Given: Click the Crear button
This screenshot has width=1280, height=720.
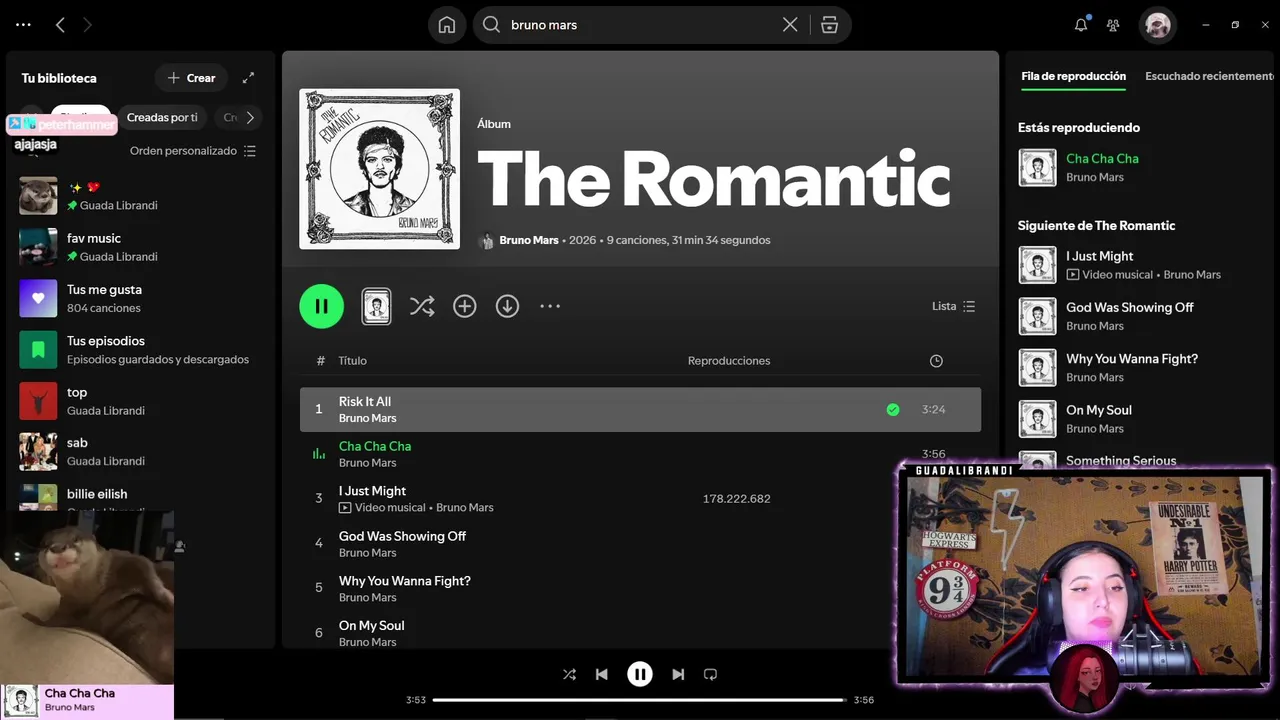Looking at the screenshot, I should (191, 78).
